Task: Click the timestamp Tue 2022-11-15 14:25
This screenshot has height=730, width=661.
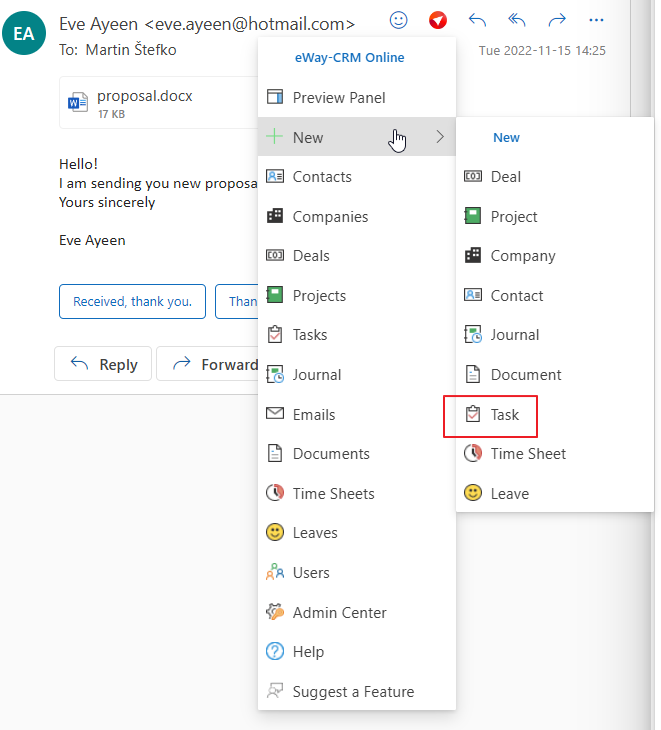Action: 542,50
